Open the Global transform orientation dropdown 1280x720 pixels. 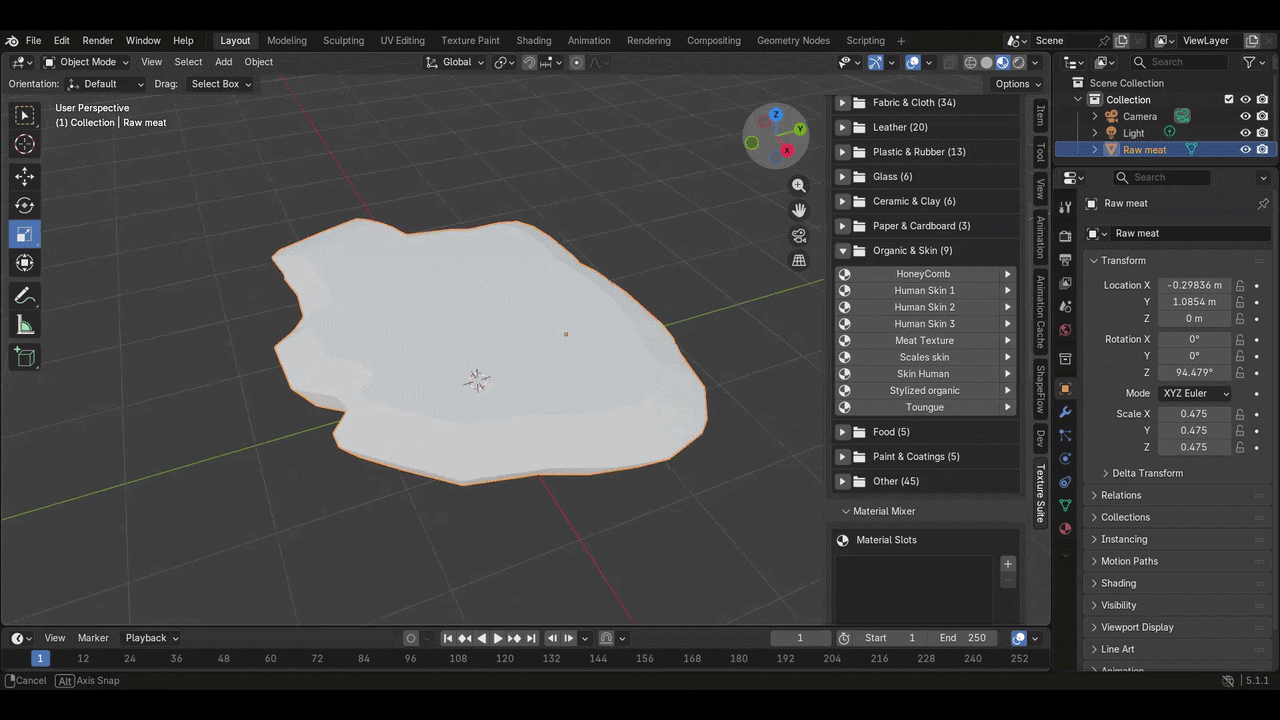[x=456, y=62]
